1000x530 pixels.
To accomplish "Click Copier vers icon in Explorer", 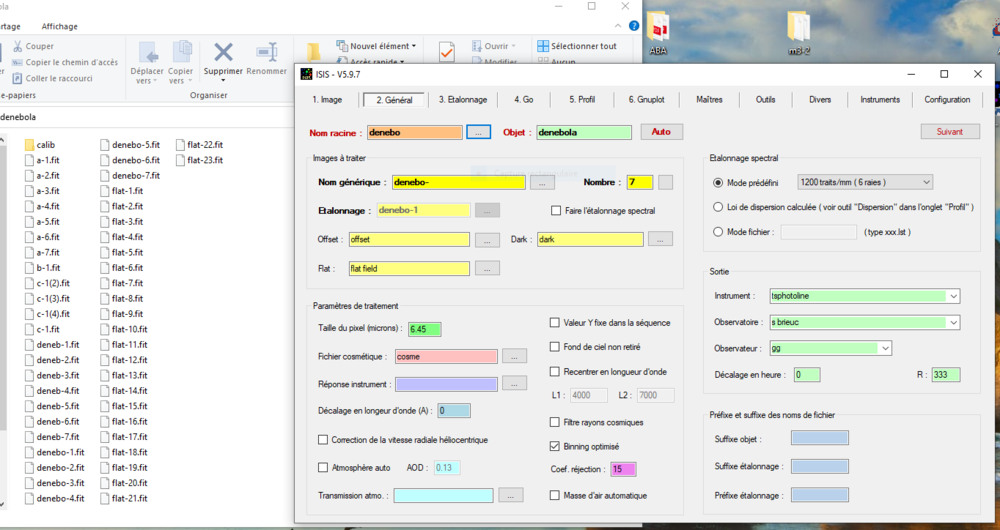I will (182, 52).
